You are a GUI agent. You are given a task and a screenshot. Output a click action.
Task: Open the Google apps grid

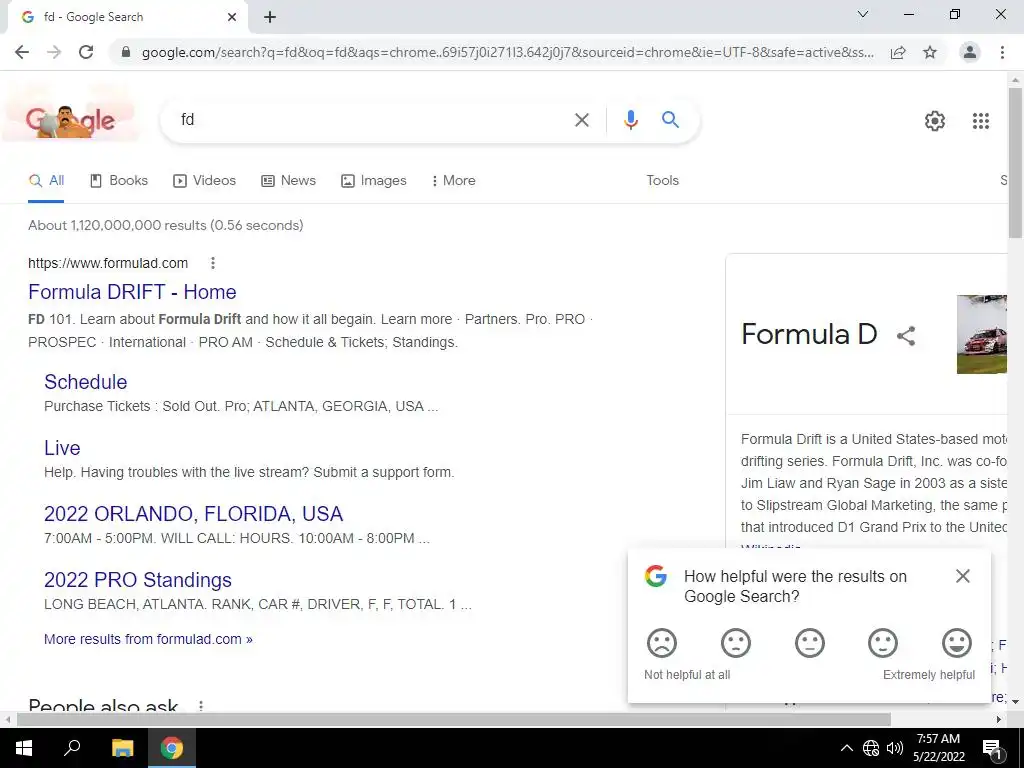click(980, 121)
